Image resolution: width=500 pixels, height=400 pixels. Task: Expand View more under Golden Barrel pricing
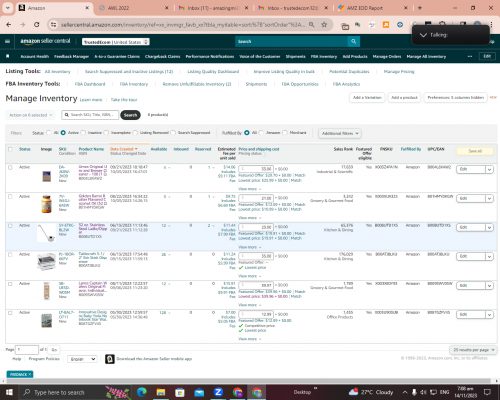point(250,218)
